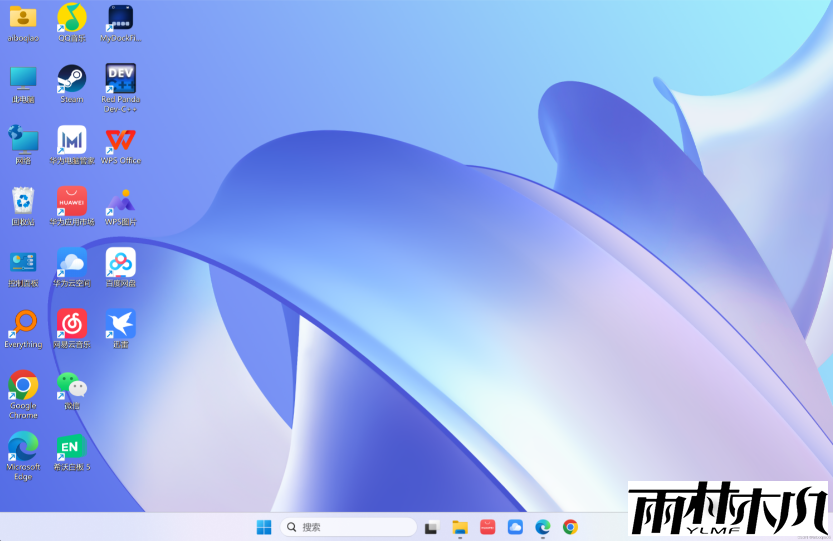The height and width of the screenshot is (541, 833).
Task: Select the 网易云音乐 desktop icon
Action: (x=71, y=323)
